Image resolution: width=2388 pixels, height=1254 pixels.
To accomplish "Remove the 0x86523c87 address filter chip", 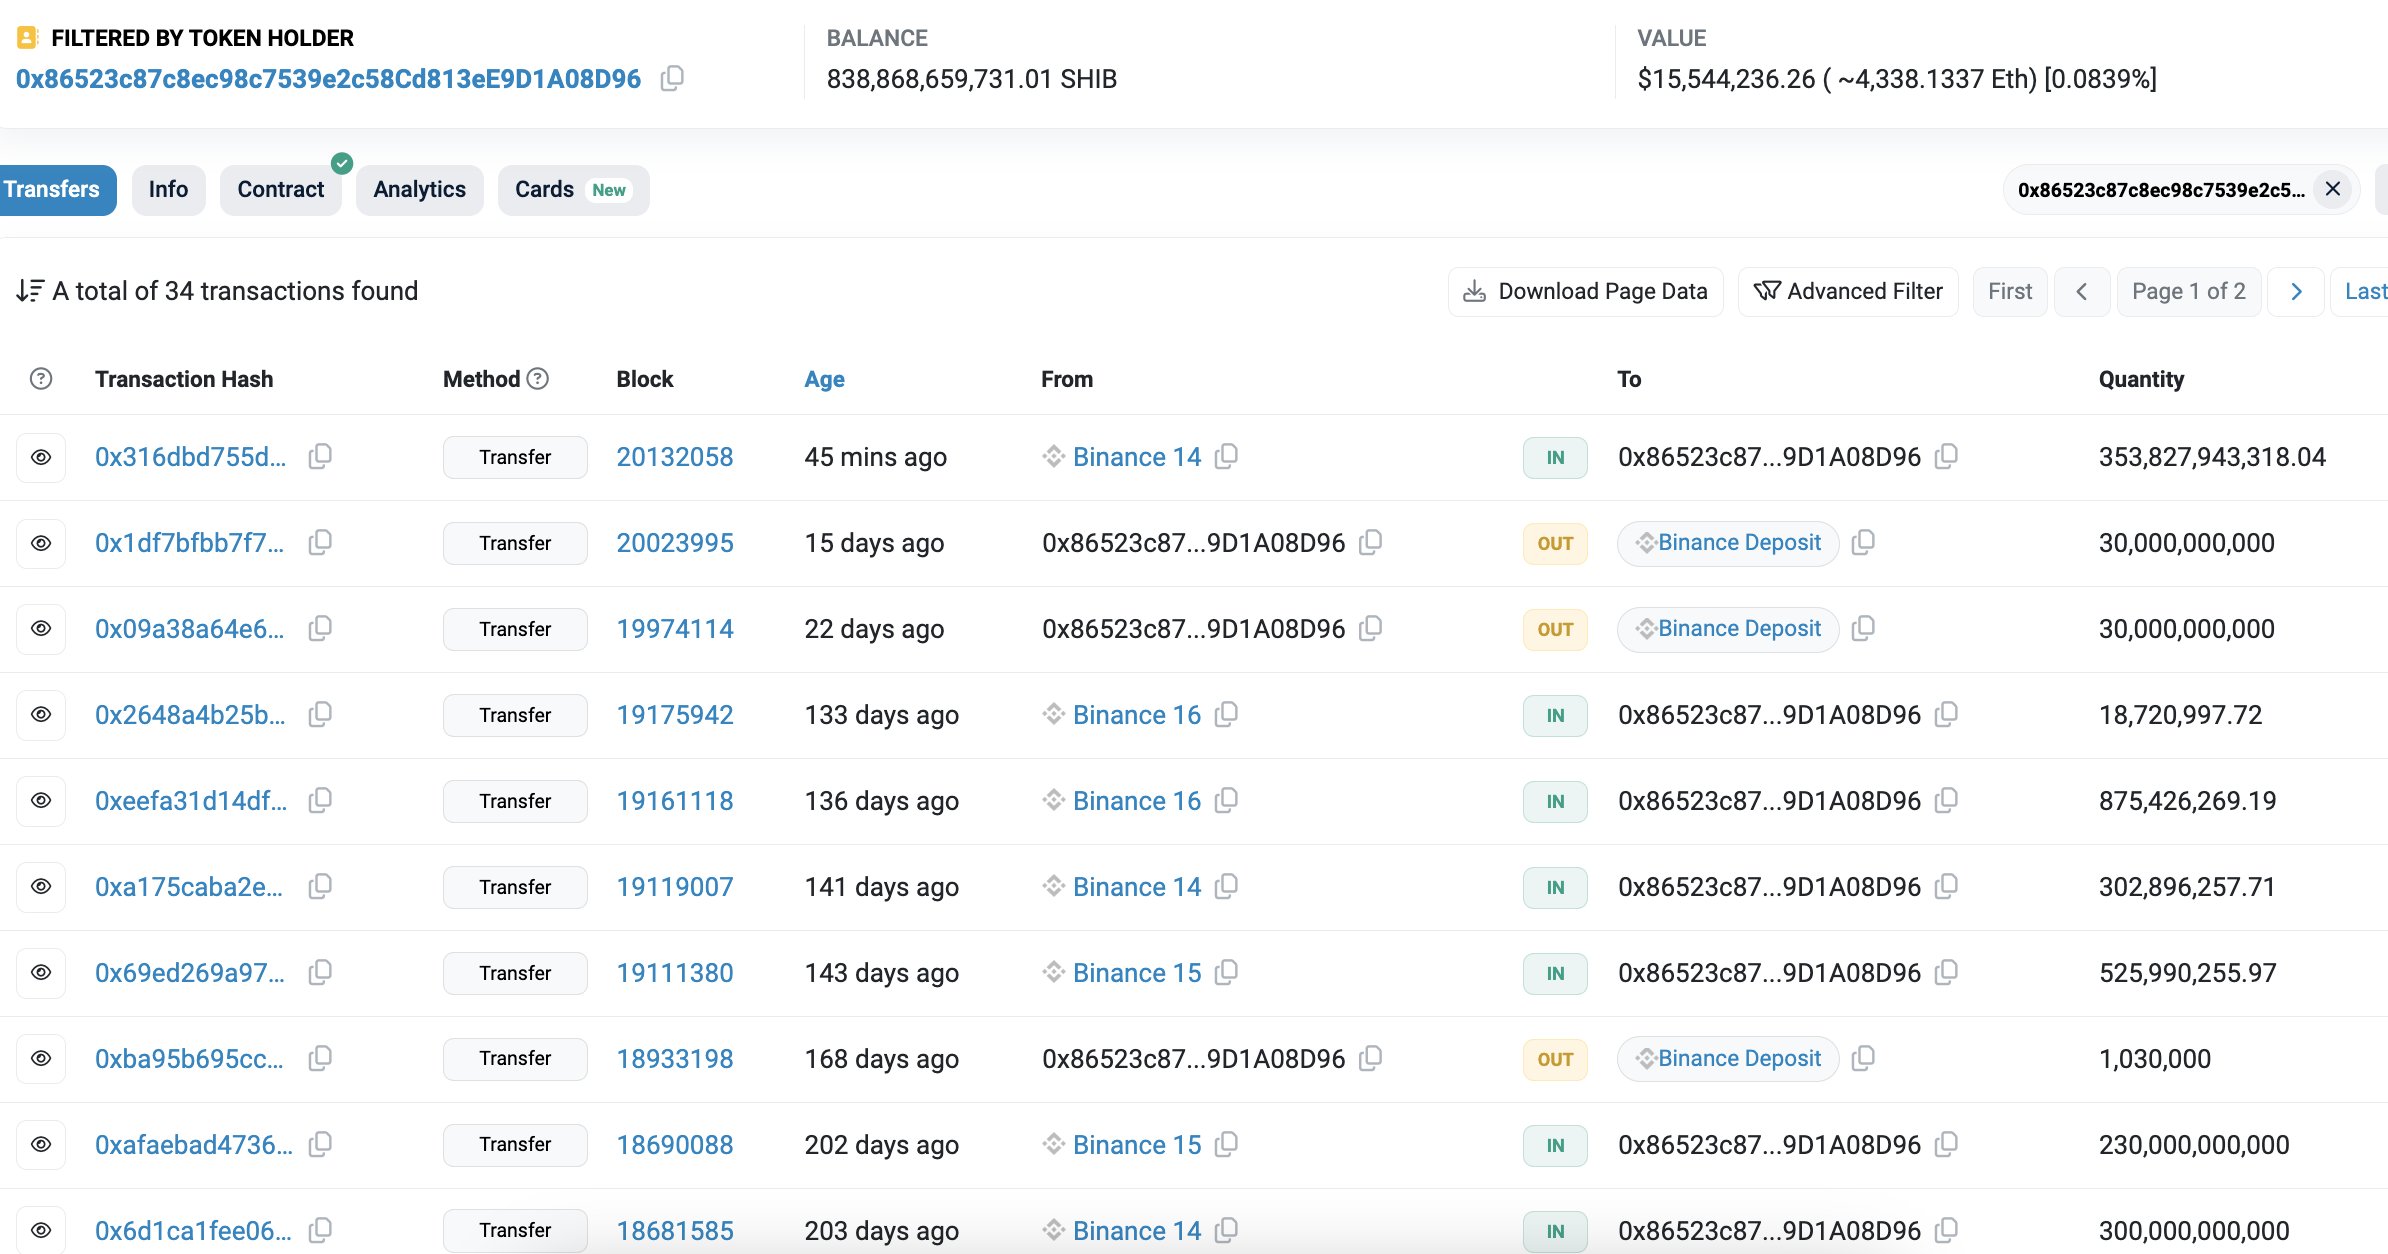I will click(2333, 189).
